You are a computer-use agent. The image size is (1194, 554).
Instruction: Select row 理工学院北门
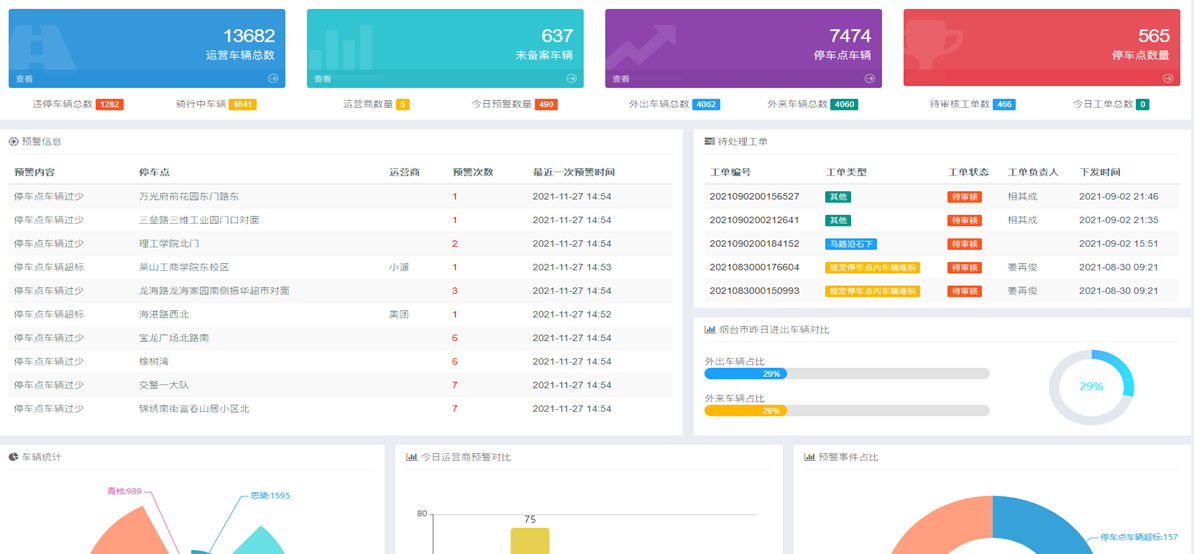340,244
